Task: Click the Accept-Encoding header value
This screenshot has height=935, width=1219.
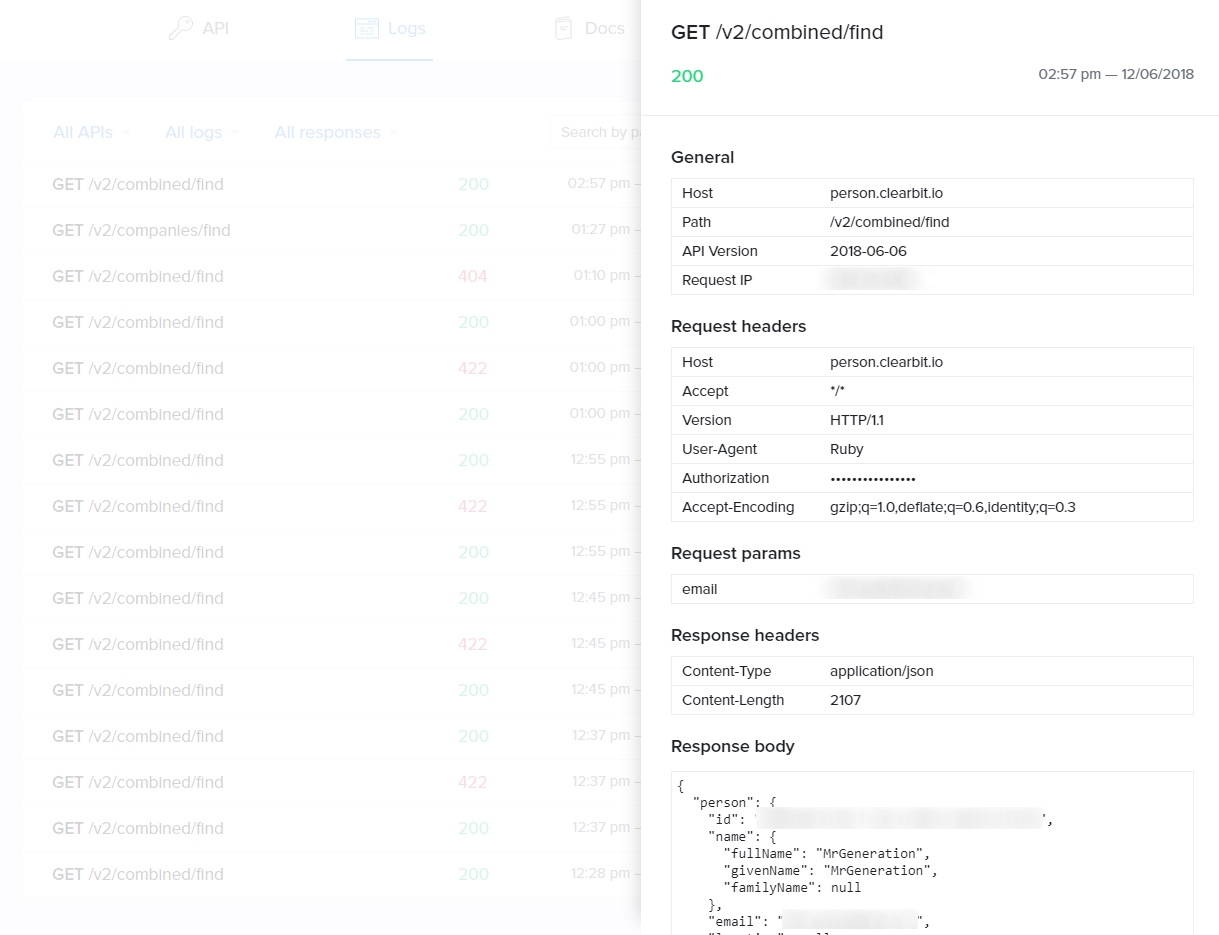Action: tap(953, 507)
